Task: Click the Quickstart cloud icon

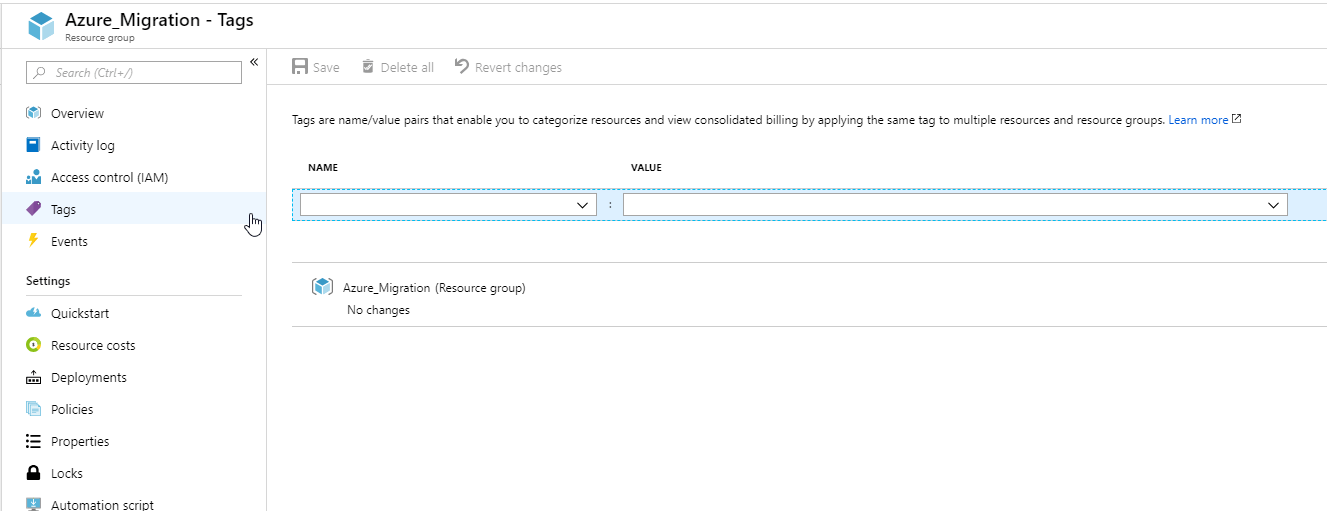Action: pos(33,313)
